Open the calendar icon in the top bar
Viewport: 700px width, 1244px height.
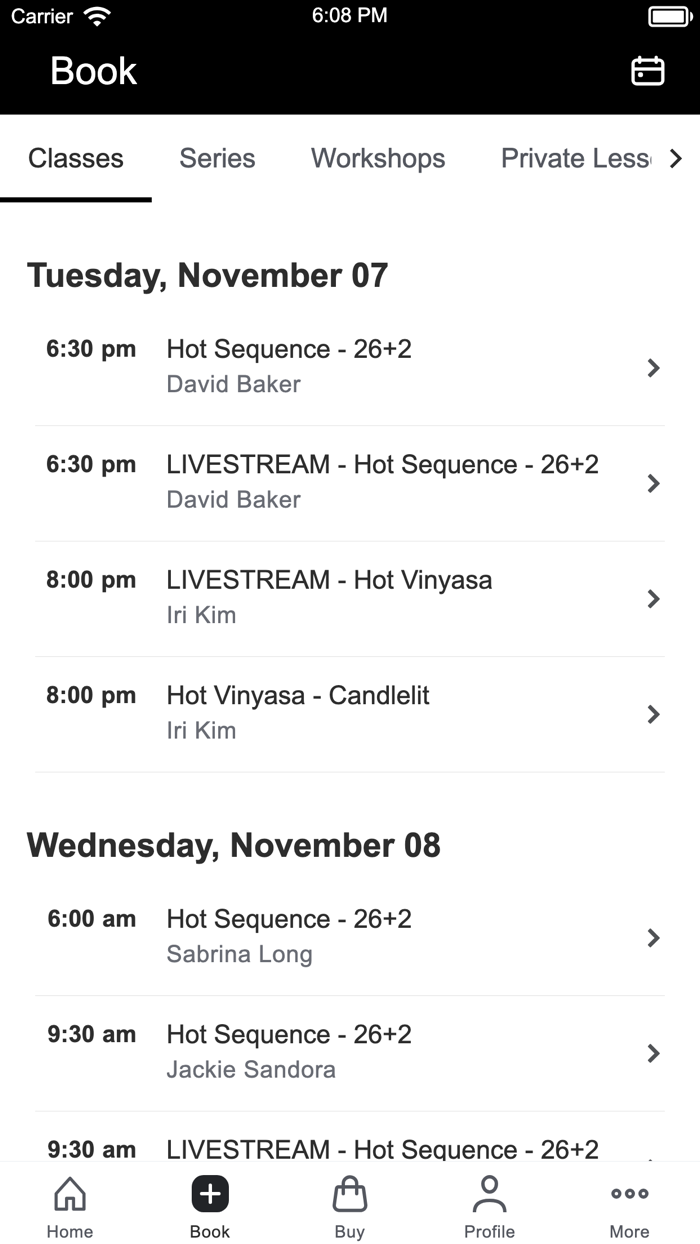pos(647,71)
